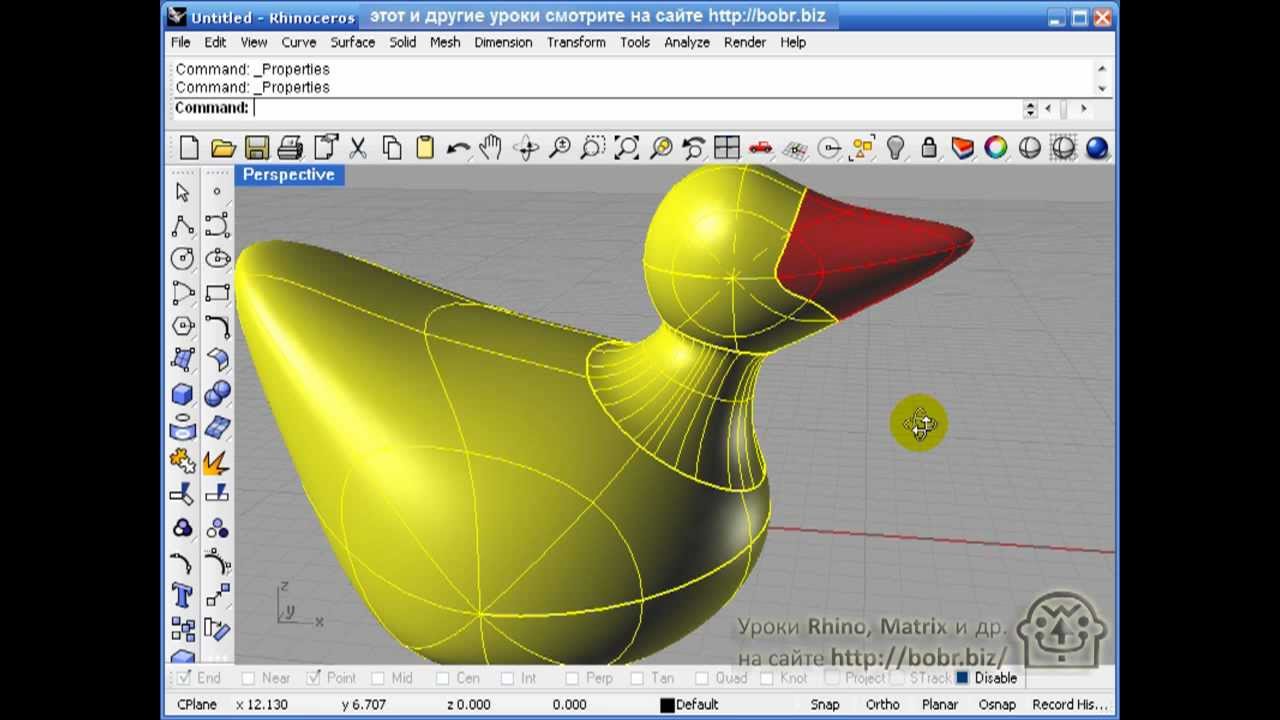Viewport: 1280px width, 720px height.
Task: Select the Pan hand tool
Action: point(491,148)
